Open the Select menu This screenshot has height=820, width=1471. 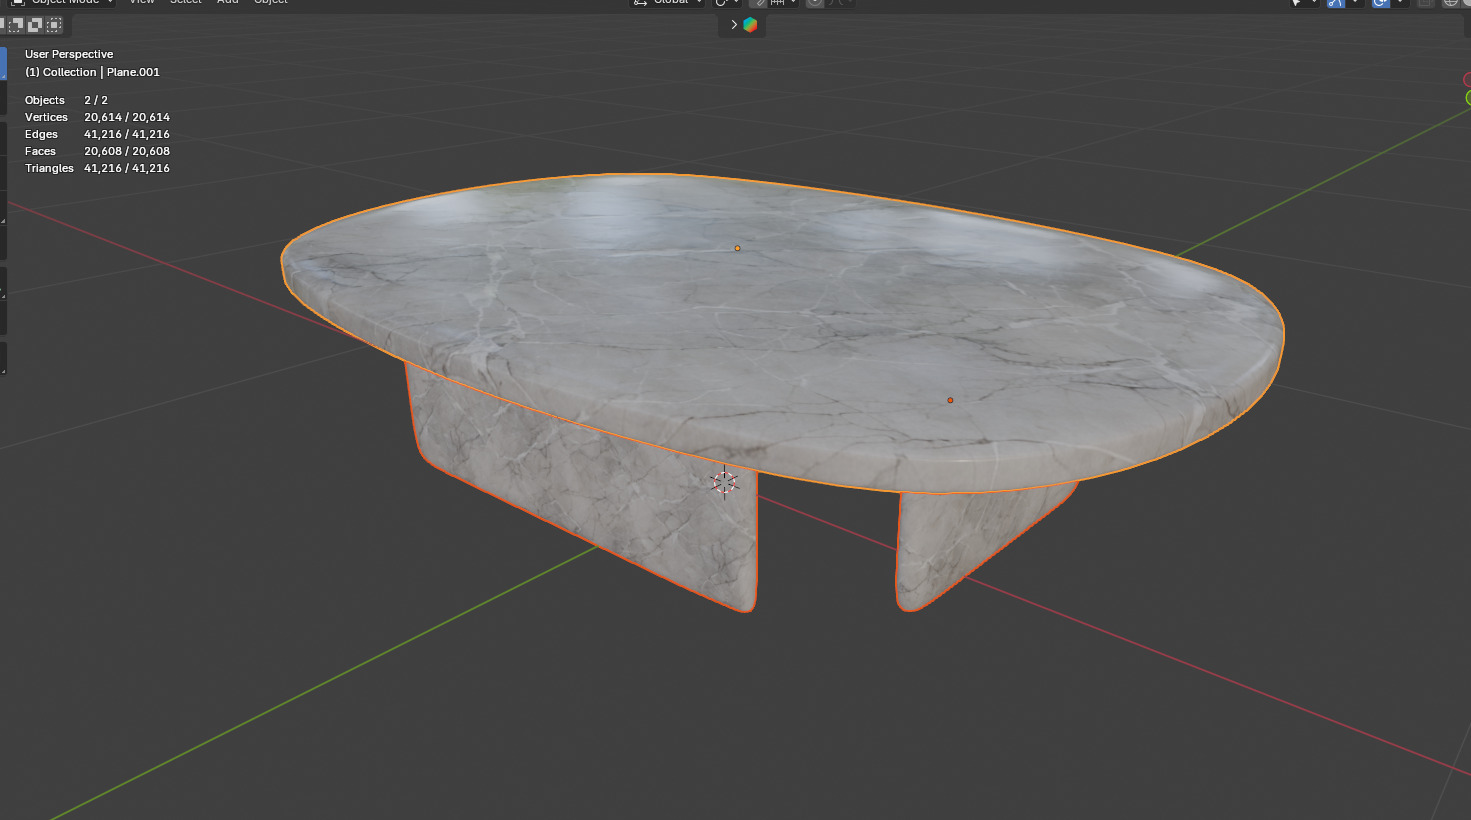click(186, 3)
